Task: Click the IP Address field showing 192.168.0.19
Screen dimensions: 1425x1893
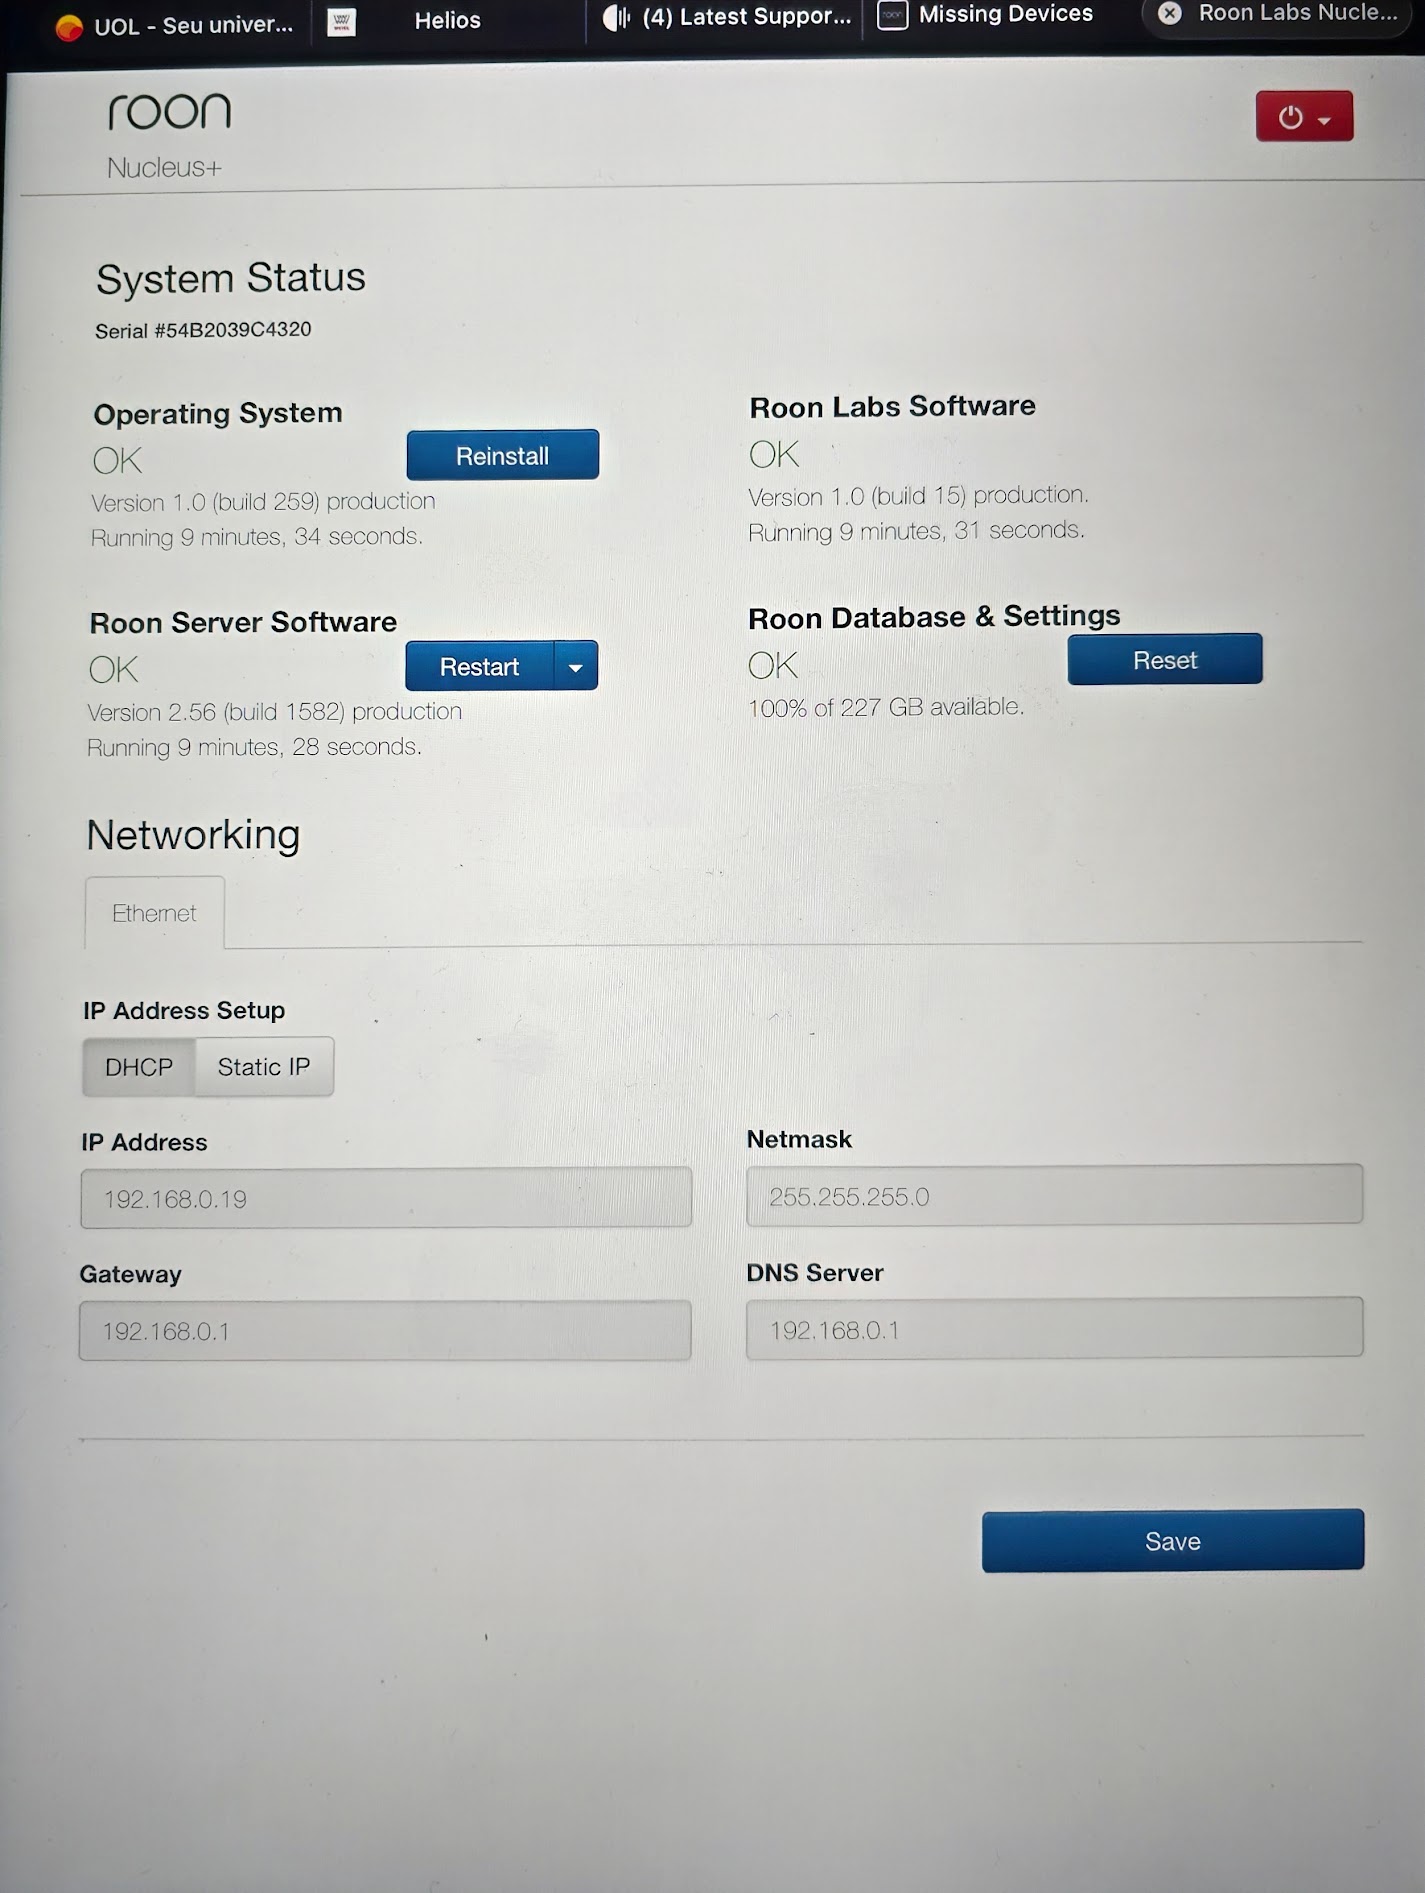Action: pyautogui.click(x=386, y=1198)
